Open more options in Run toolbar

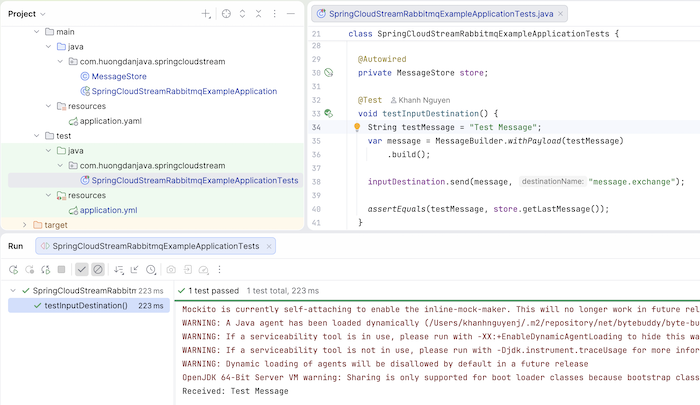pos(219,270)
